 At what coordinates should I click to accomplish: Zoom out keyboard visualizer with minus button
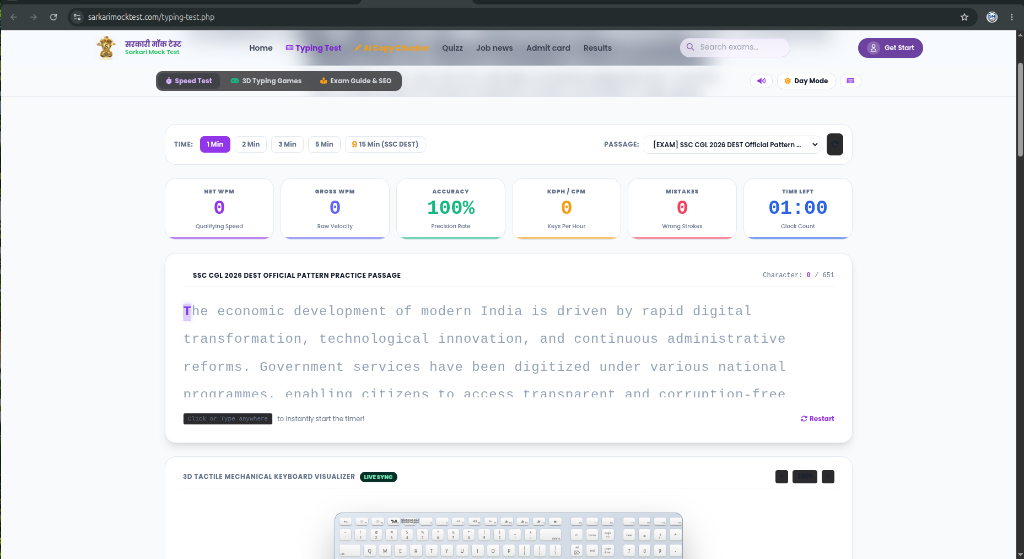click(781, 477)
